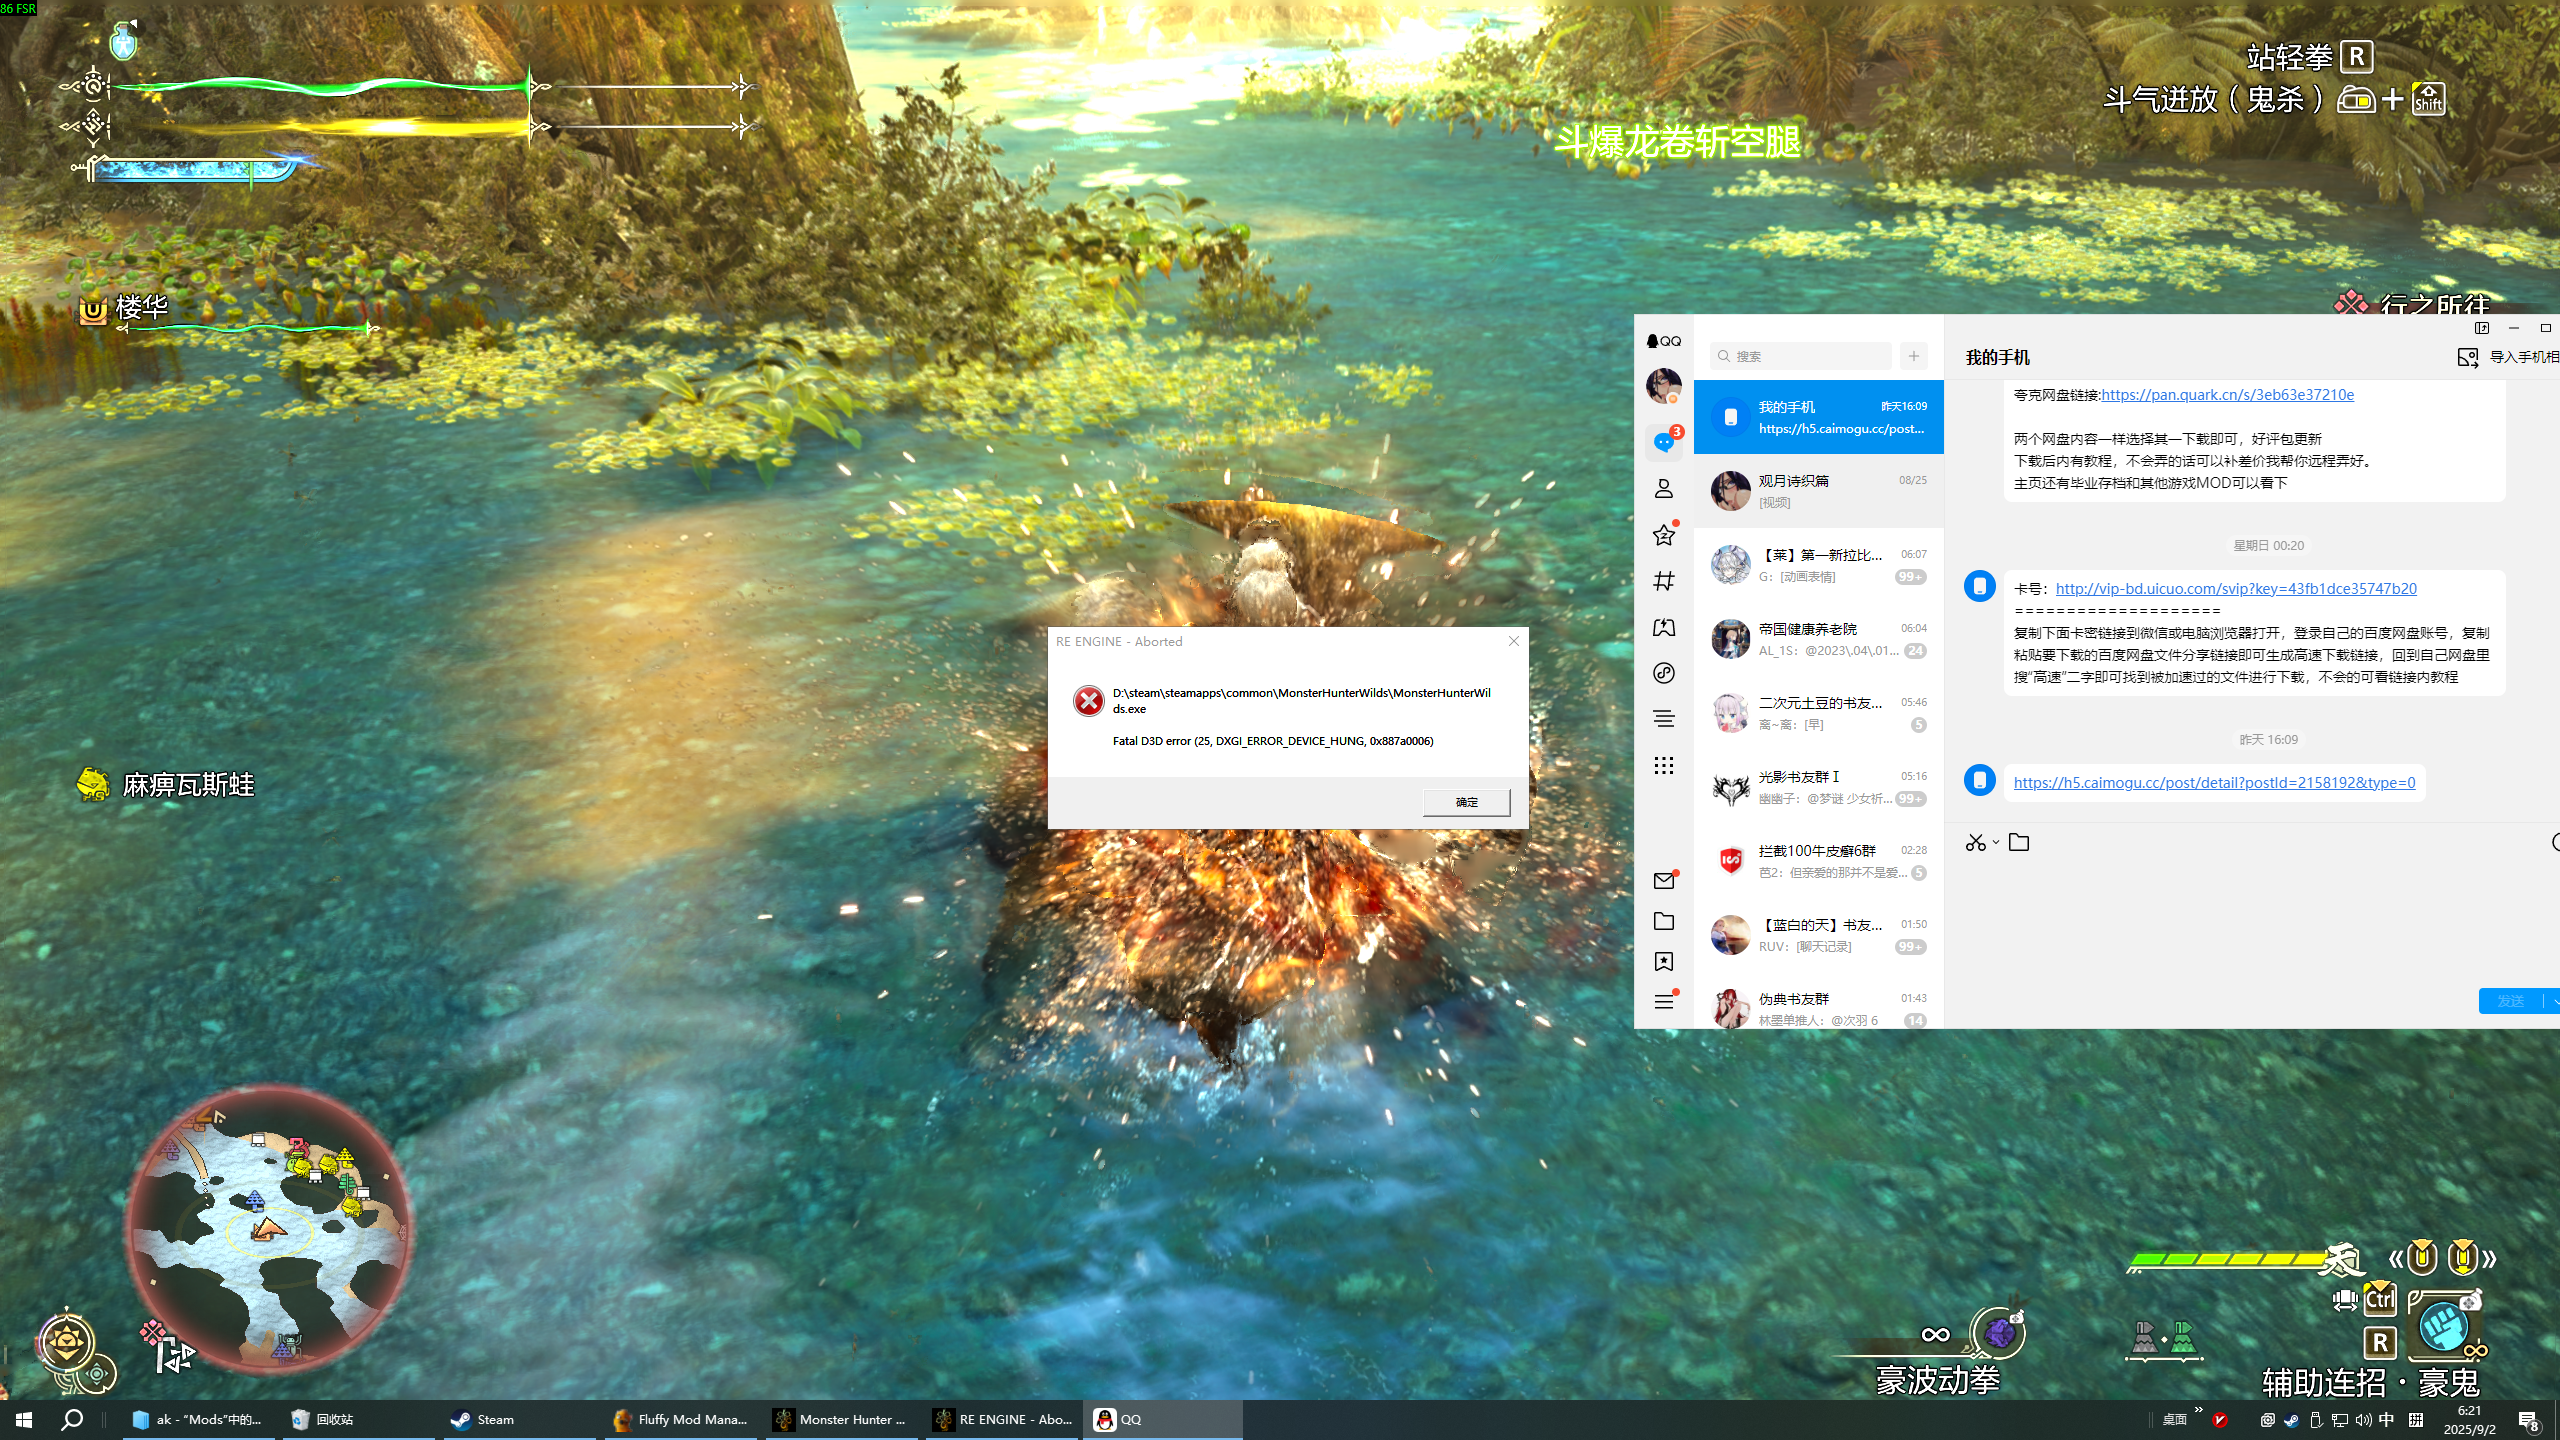Open the 二次元土豆的书友 group chat
The width and height of the screenshot is (2560, 1440).
(1819, 713)
